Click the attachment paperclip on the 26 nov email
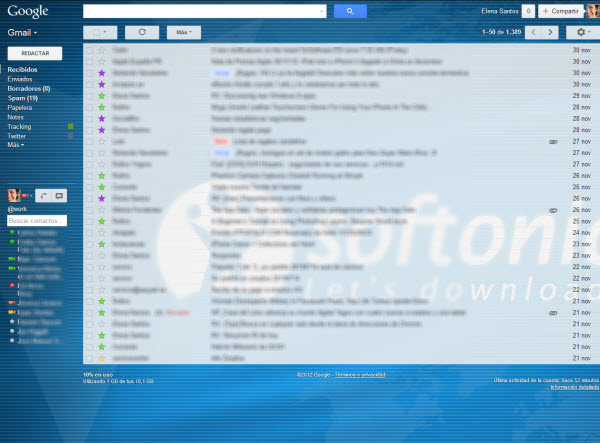Viewport: 600px width, 443px height. pos(553,210)
